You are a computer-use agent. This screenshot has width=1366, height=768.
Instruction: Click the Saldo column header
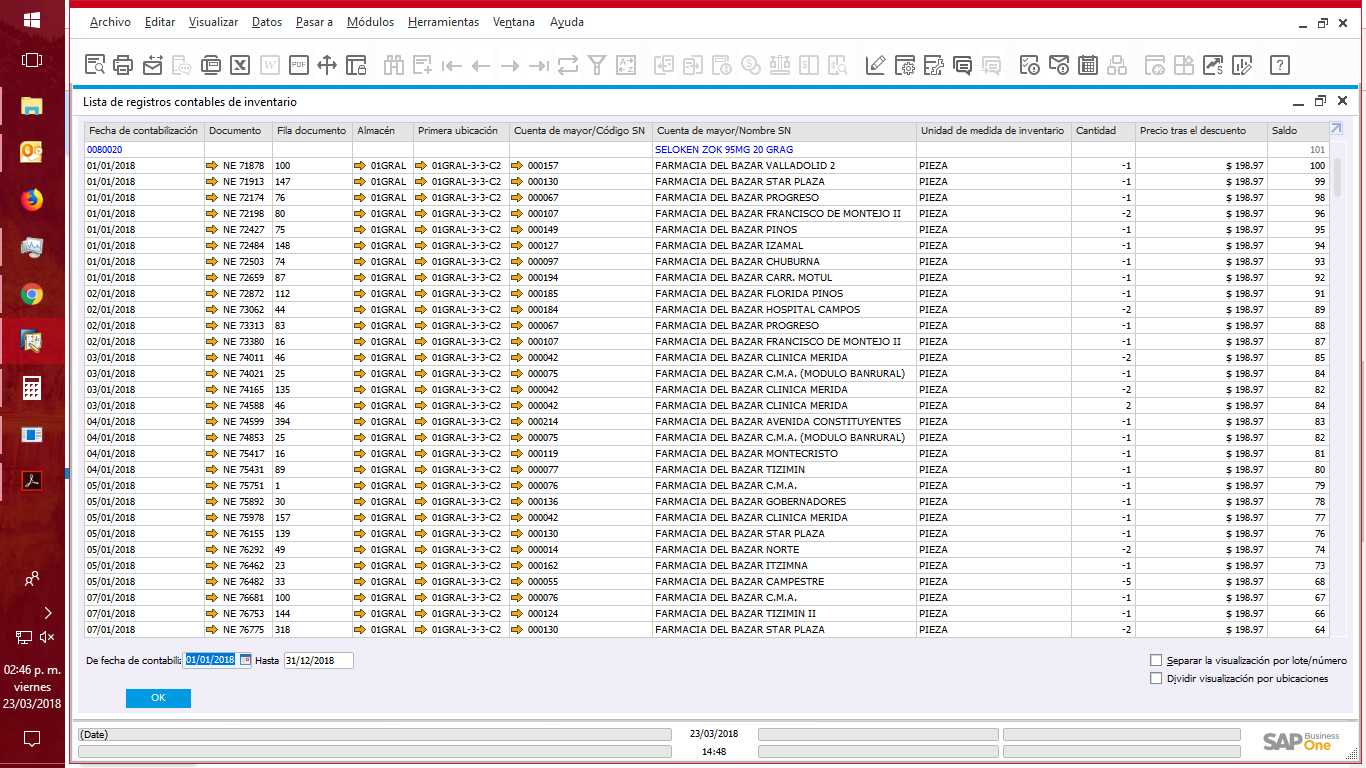(1297, 131)
